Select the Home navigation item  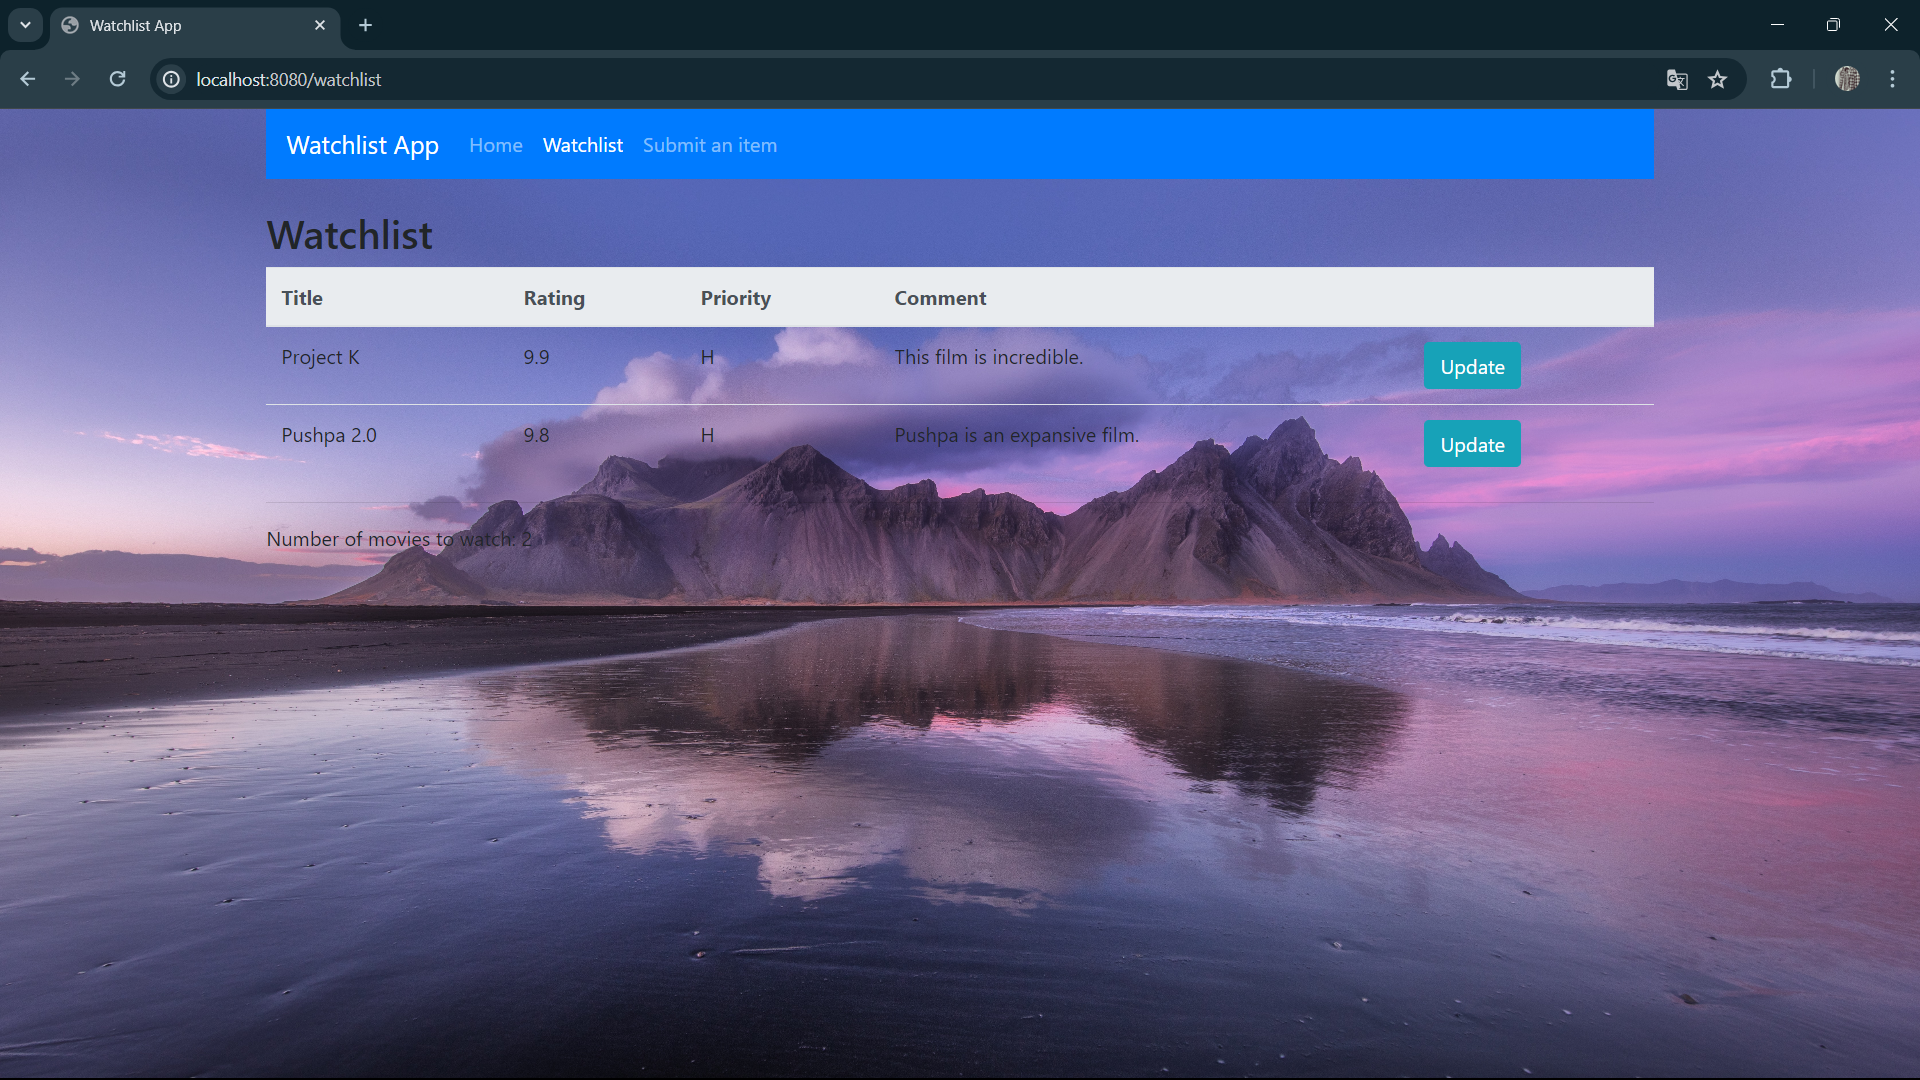click(495, 145)
